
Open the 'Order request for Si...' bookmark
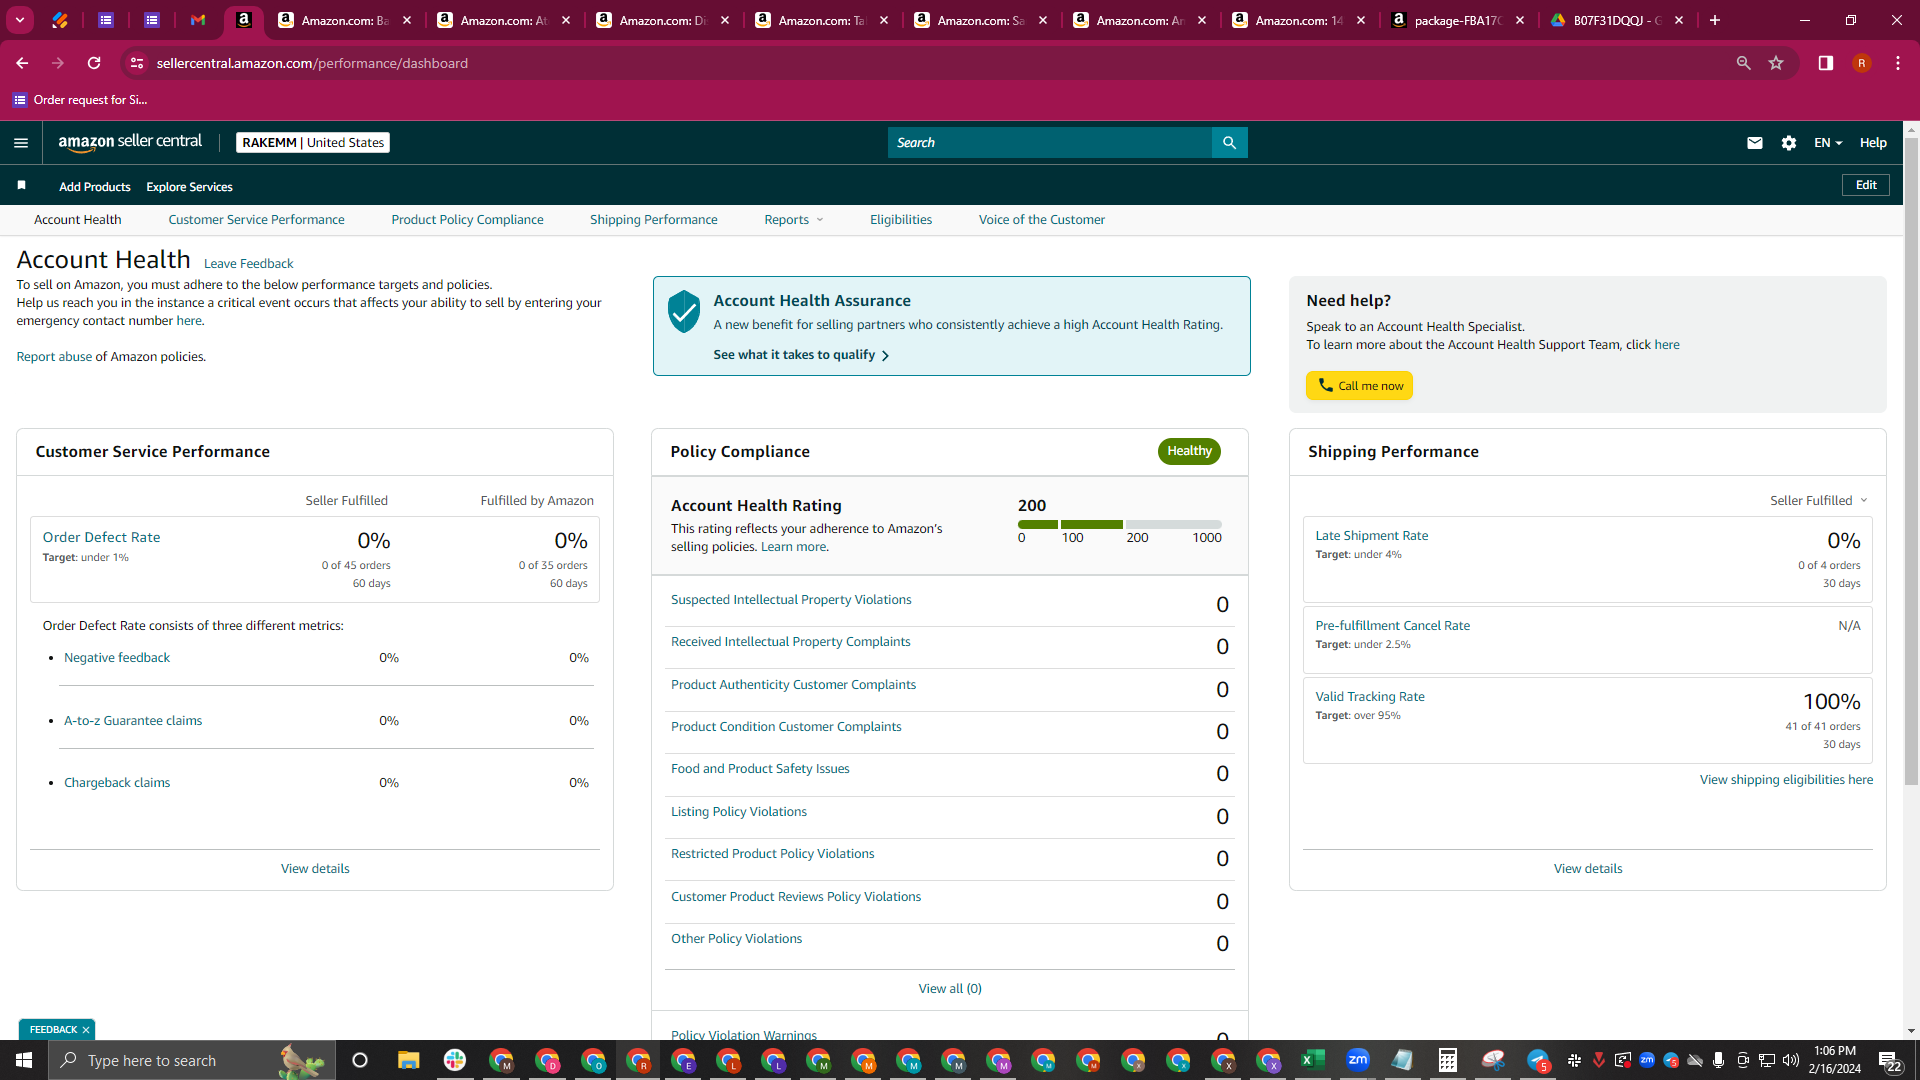point(79,100)
